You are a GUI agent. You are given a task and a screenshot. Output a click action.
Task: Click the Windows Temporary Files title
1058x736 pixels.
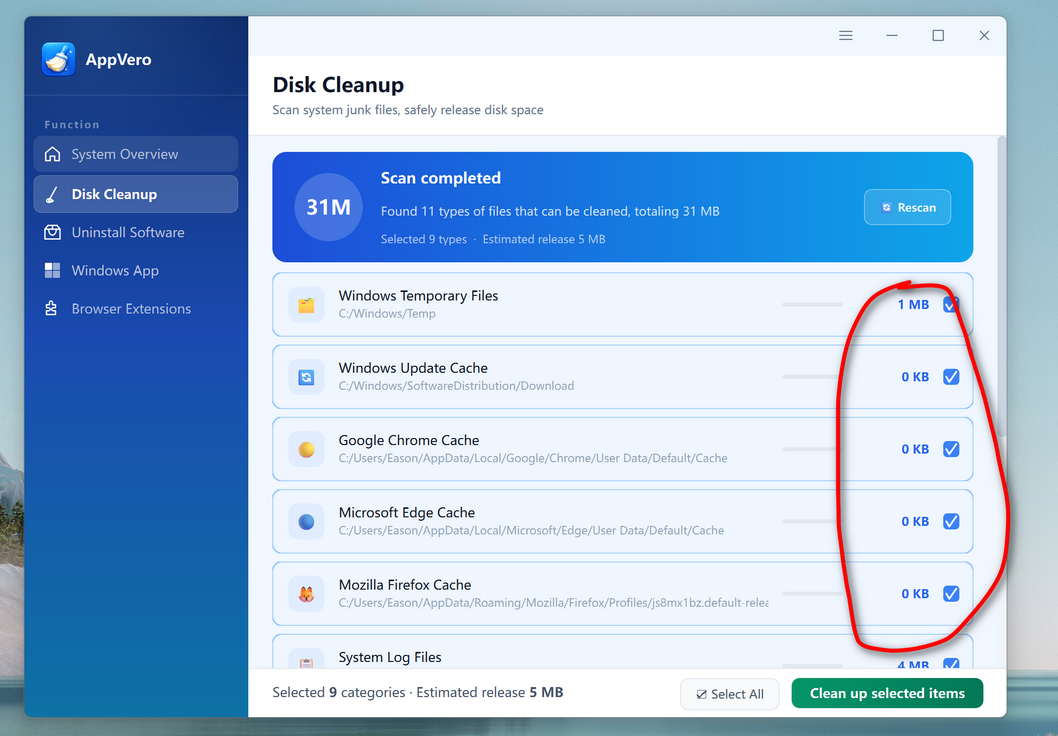[418, 295]
